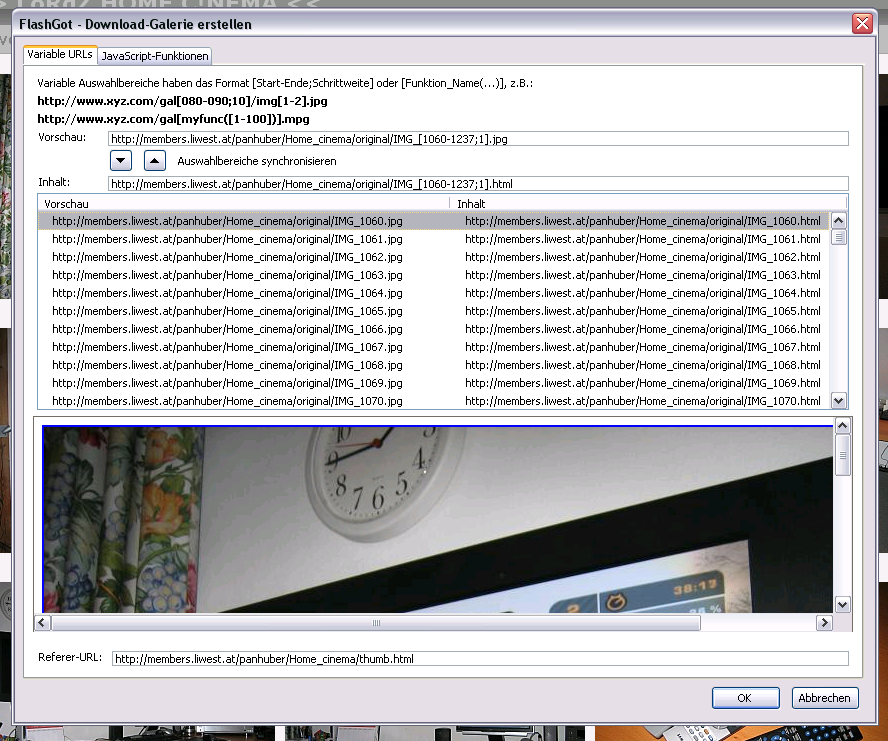Switch to the Variable URLs tab
888x741 pixels.
[x=60, y=54]
